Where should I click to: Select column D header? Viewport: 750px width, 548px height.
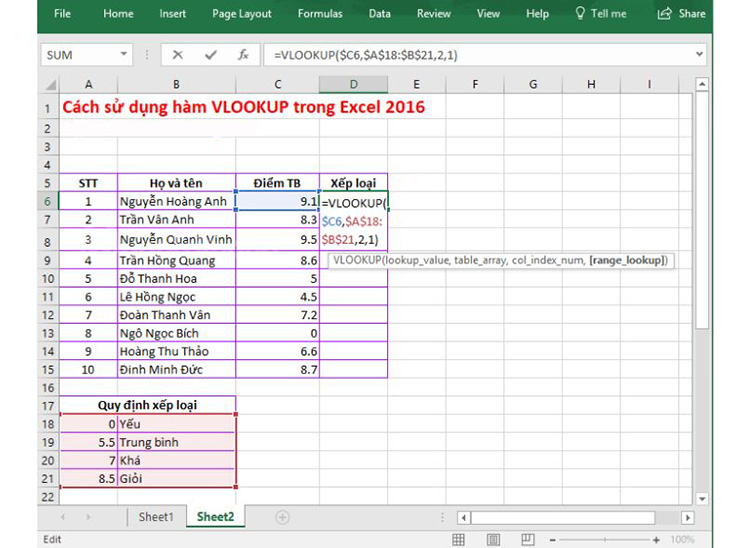click(353, 85)
